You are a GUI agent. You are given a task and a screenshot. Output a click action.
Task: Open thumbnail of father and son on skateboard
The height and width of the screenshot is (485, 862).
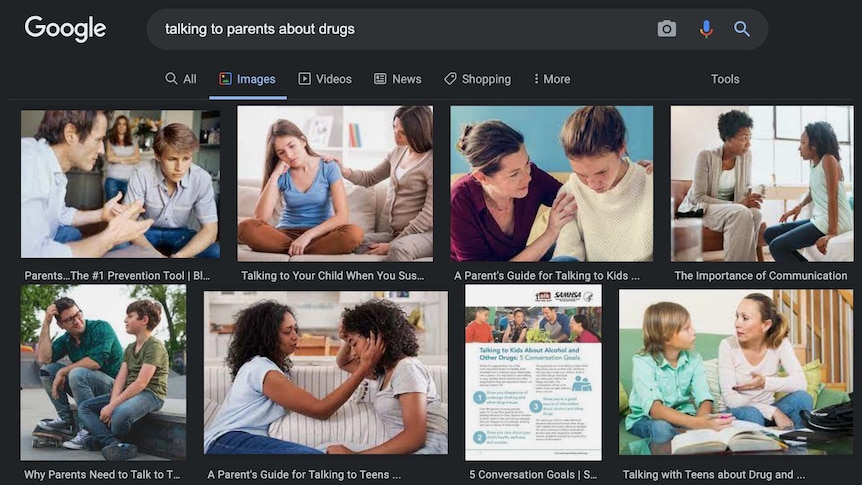(103, 372)
